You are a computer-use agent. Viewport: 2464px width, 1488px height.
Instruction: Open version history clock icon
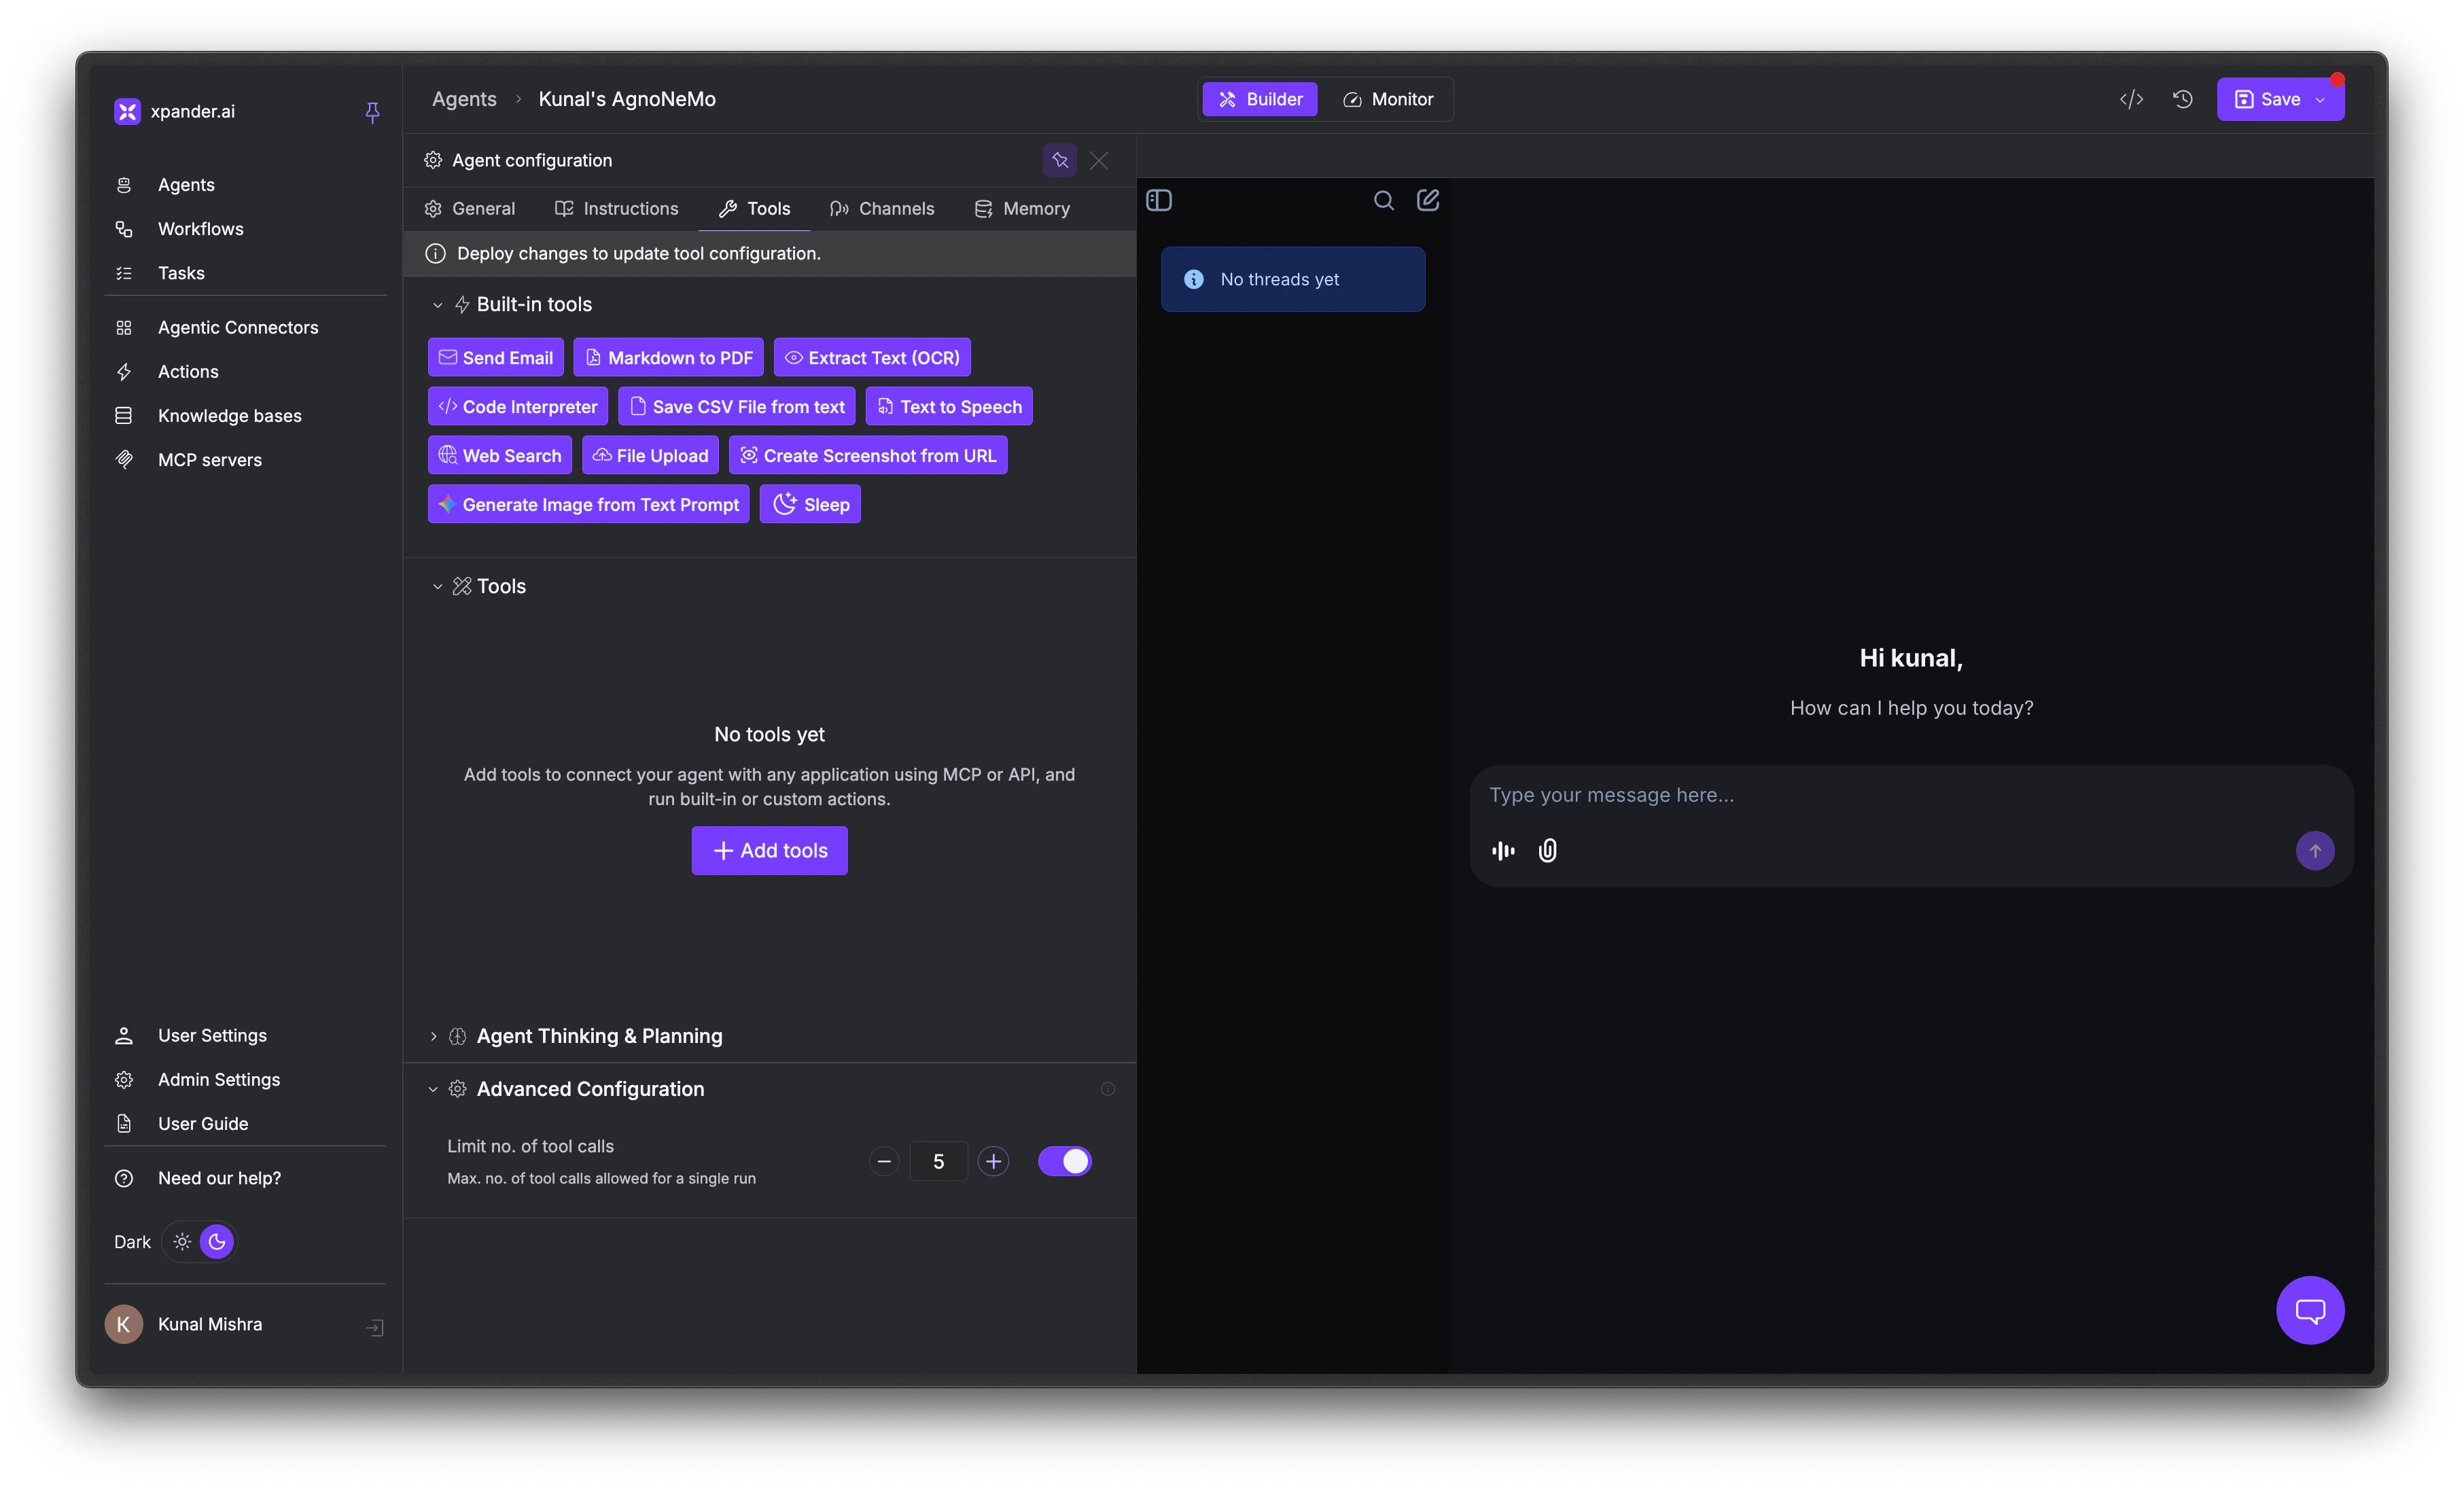pyautogui.click(x=2183, y=99)
